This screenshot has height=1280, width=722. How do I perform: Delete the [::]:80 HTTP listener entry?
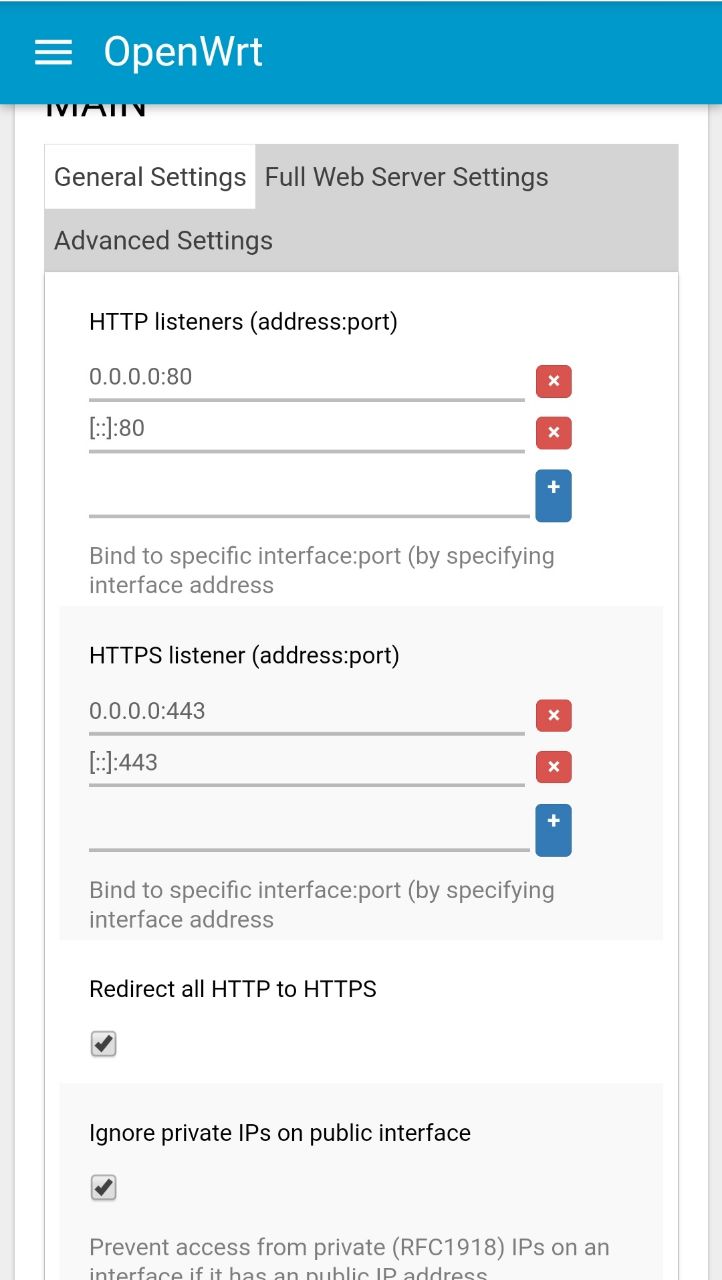click(x=553, y=433)
